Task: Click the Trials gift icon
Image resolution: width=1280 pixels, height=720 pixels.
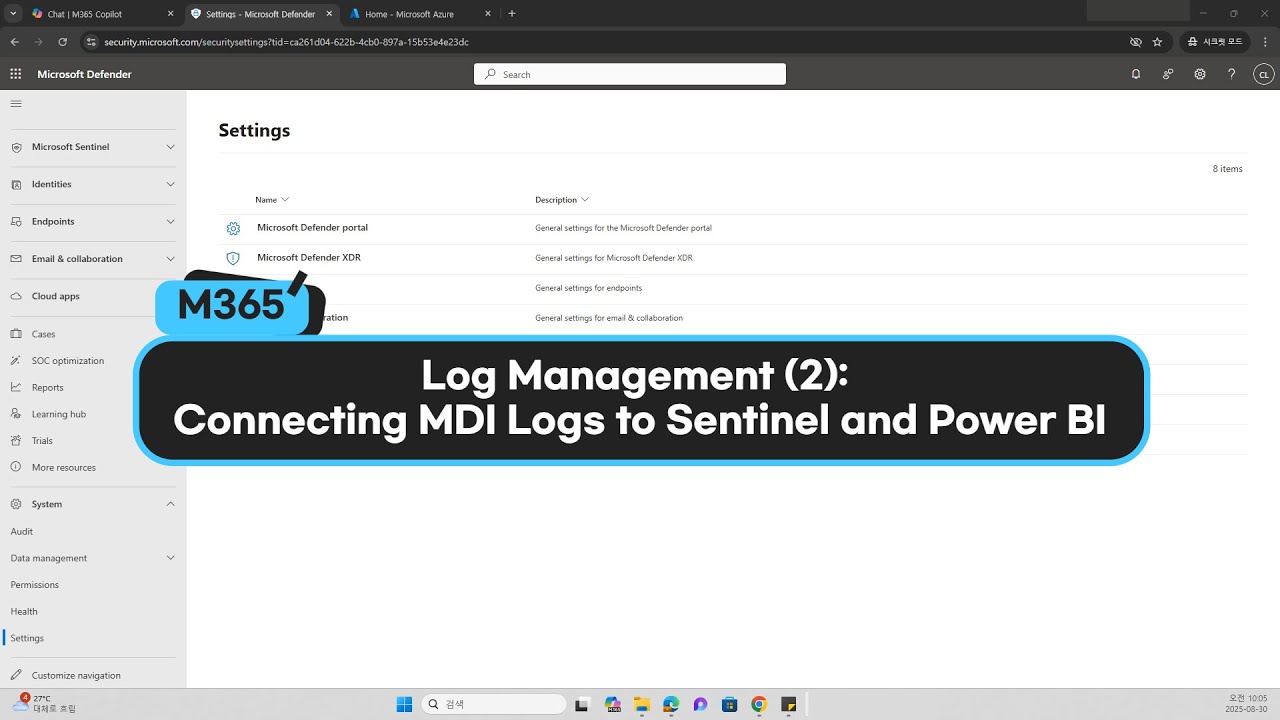Action: (x=16, y=441)
